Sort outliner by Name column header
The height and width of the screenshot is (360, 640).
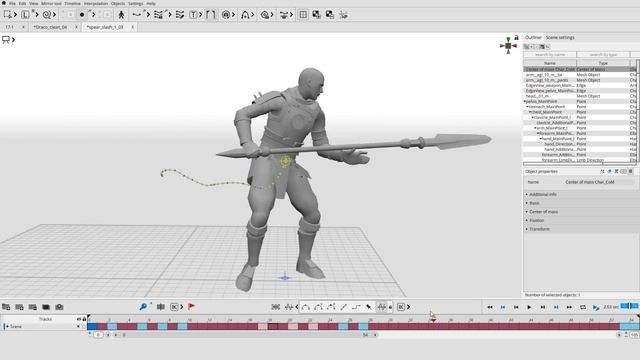tap(550, 63)
